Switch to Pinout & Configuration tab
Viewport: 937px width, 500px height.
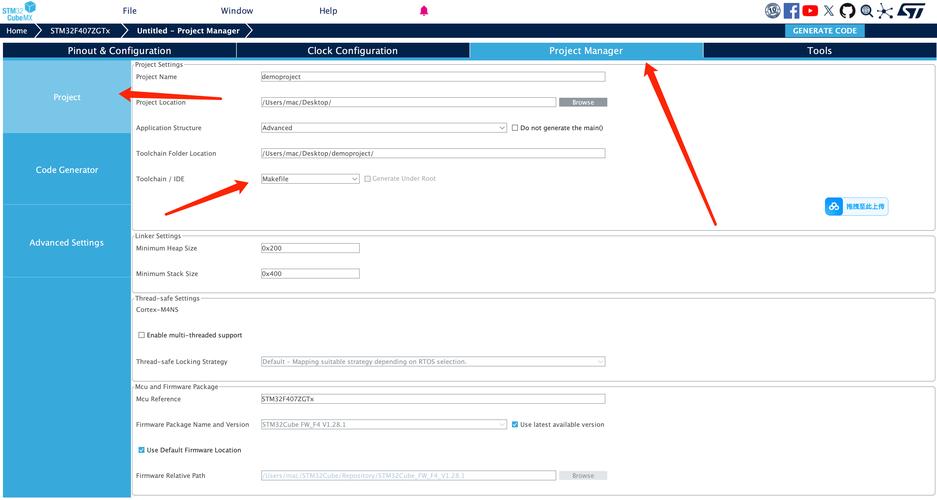pyautogui.click(x=120, y=51)
